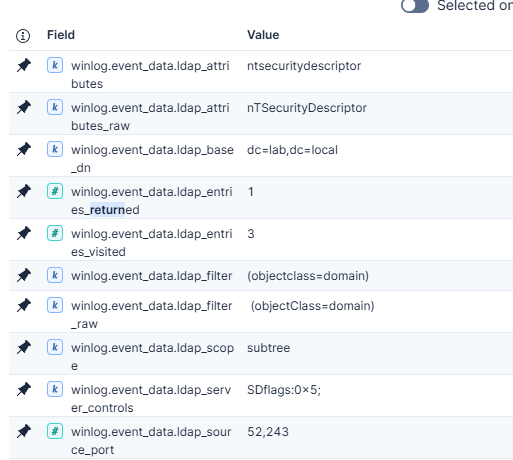
Task: Unpin the ldap_entries_returned field row
Action: 24,191
